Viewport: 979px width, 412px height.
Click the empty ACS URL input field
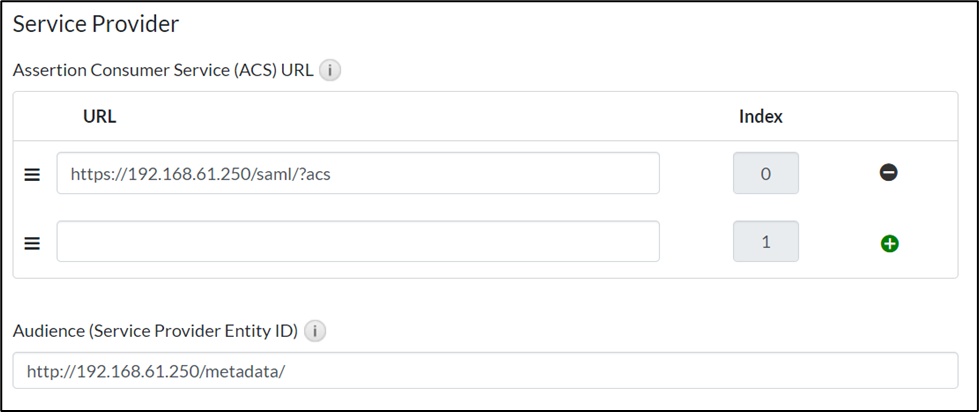point(357,242)
